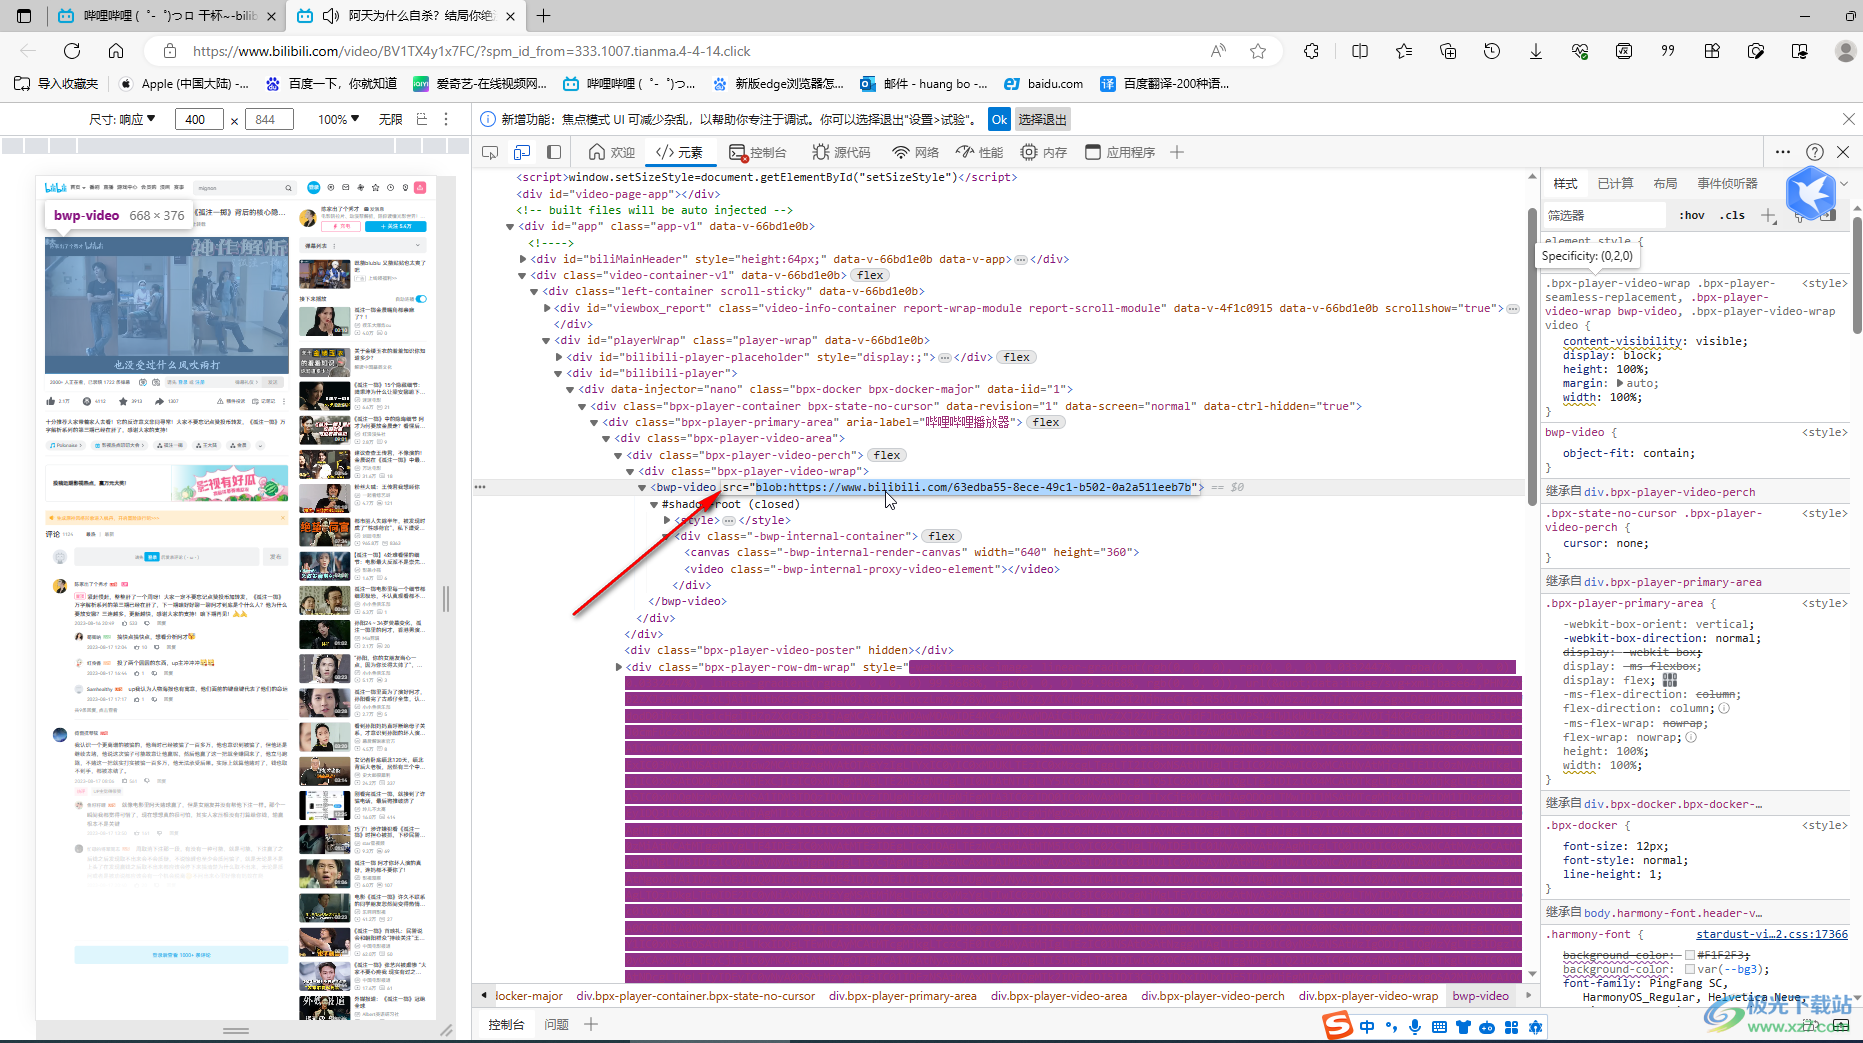Toggle the :hov element state button
1863x1043 pixels.
[x=1692, y=215]
